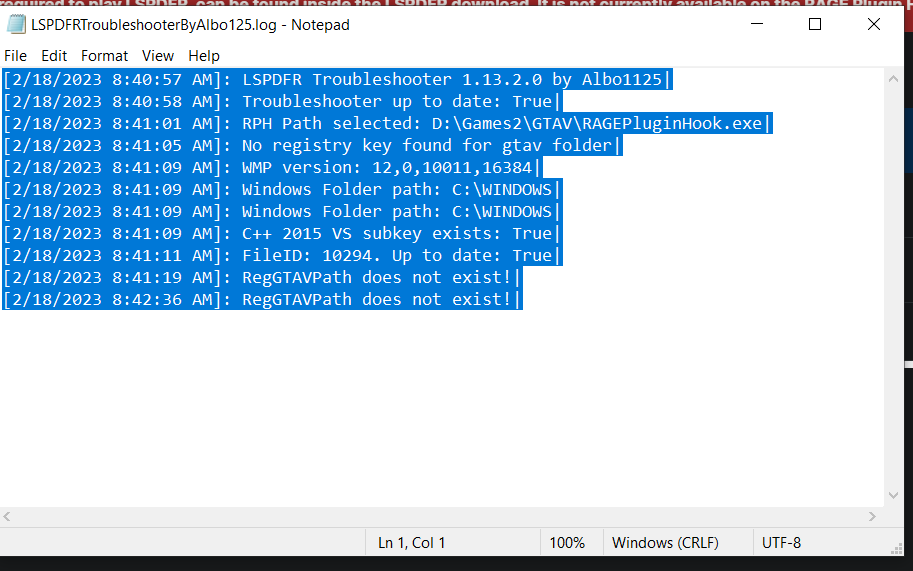
Task: Click the vertical scrollbar down arrow
Action: click(x=893, y=495)
